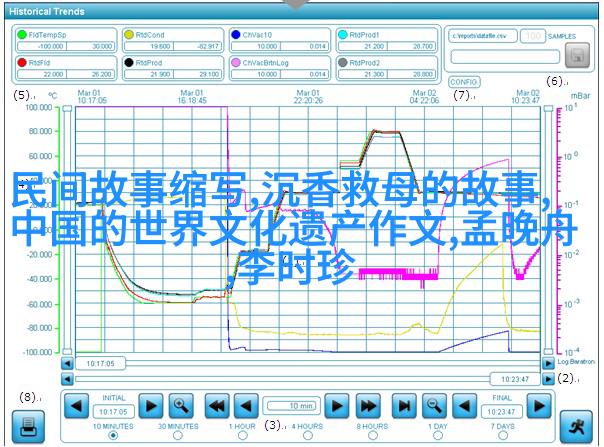The image size is (604, 447).
Task: Increase INITIAL time with its right arrow
Action: 151,406
